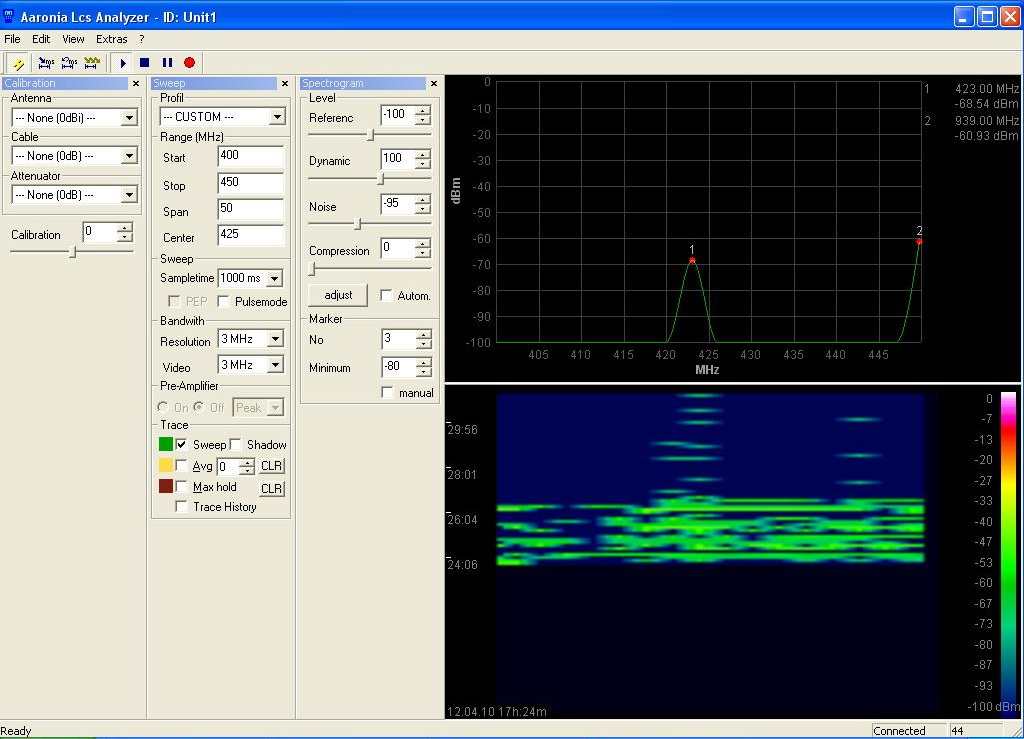The height and width of the screenshot is (739, 1024).
Task: Close the Spectrogram panel
Action: tap(434, 84)
